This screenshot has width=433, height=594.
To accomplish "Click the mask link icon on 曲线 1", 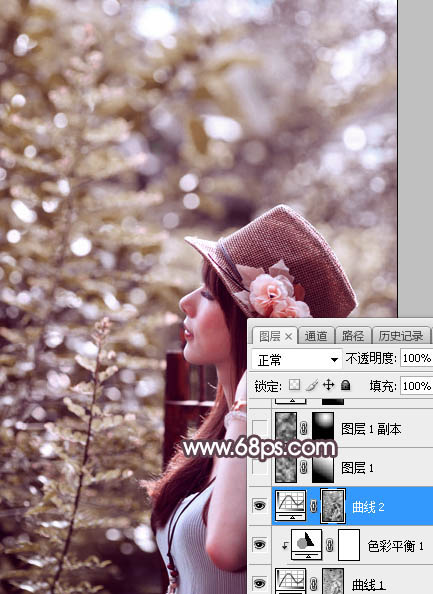I will pyautogui.click(x=313, y=583).
